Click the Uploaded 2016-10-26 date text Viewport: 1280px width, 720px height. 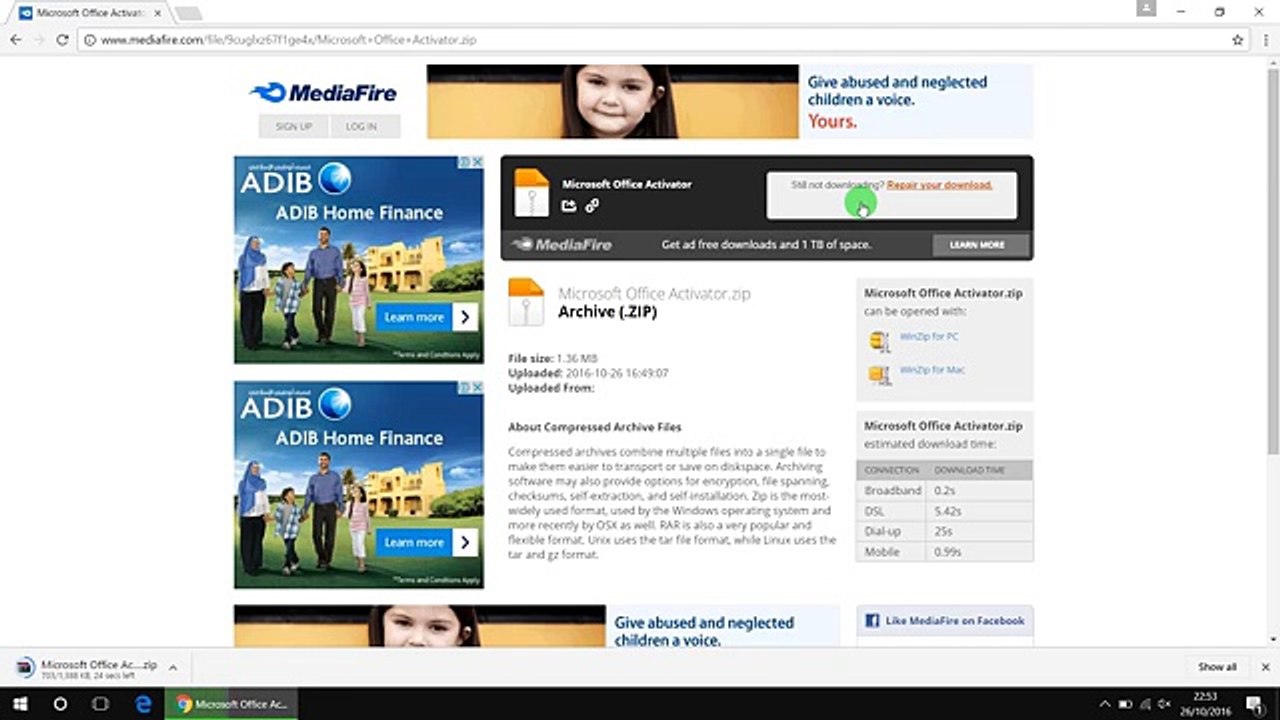(588, 373)
